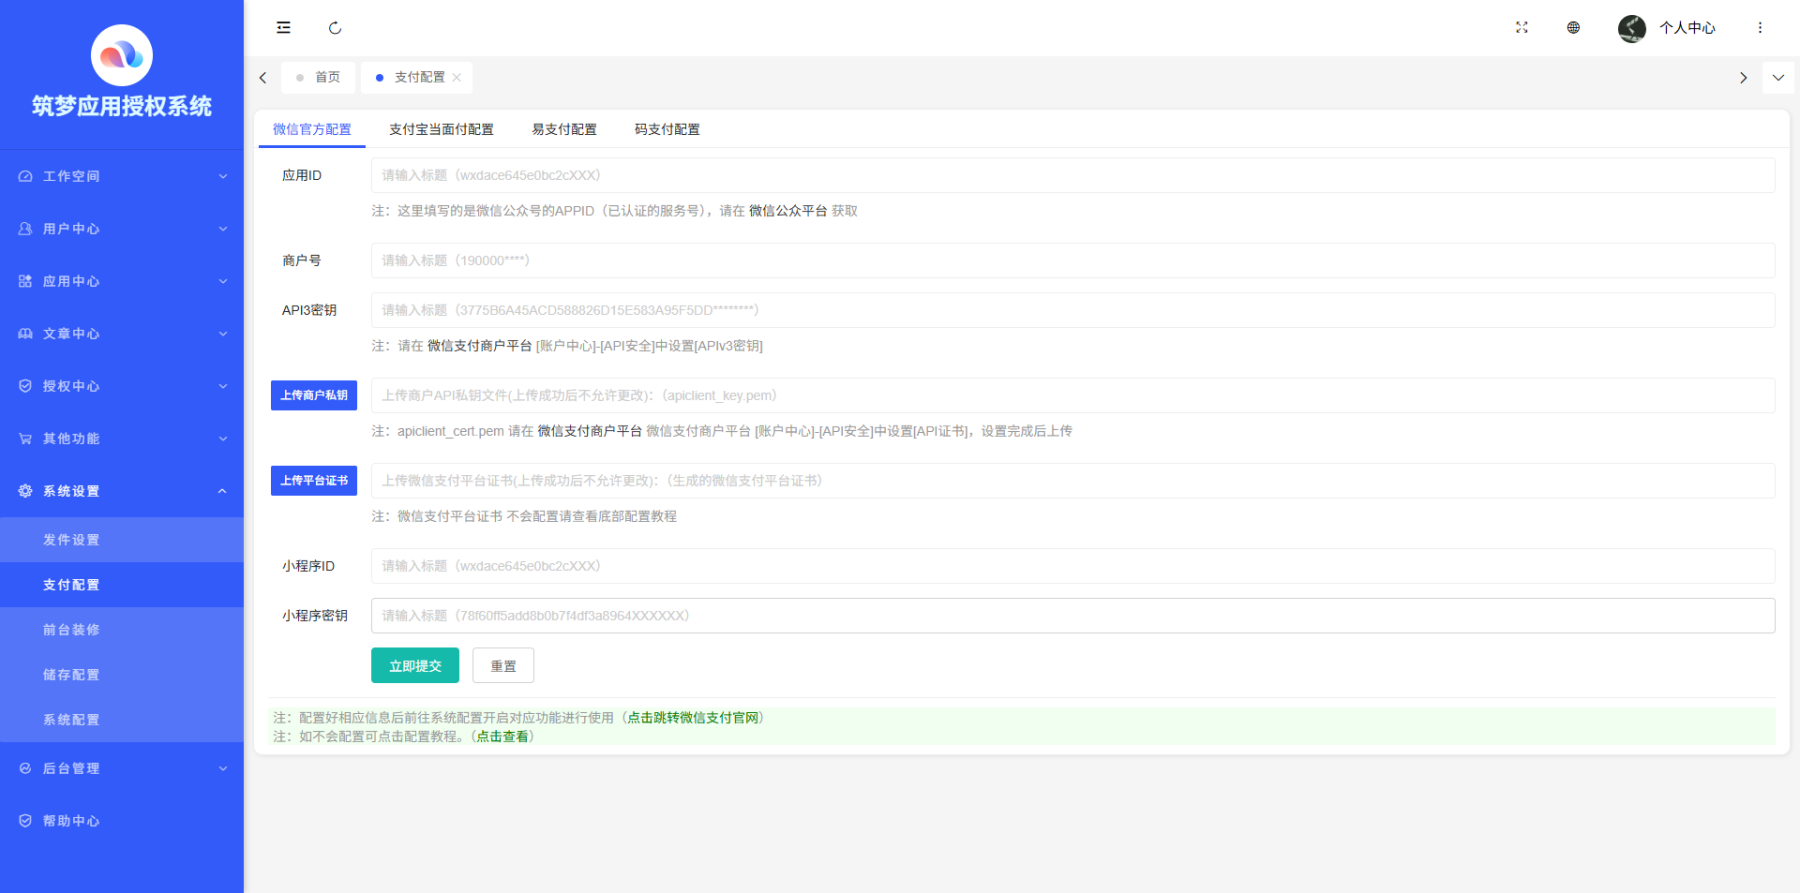The width and height of the screenshot is (1800, 893).
Task: Expand the 工作空间 sidebar menu
Action: [121, 176]
